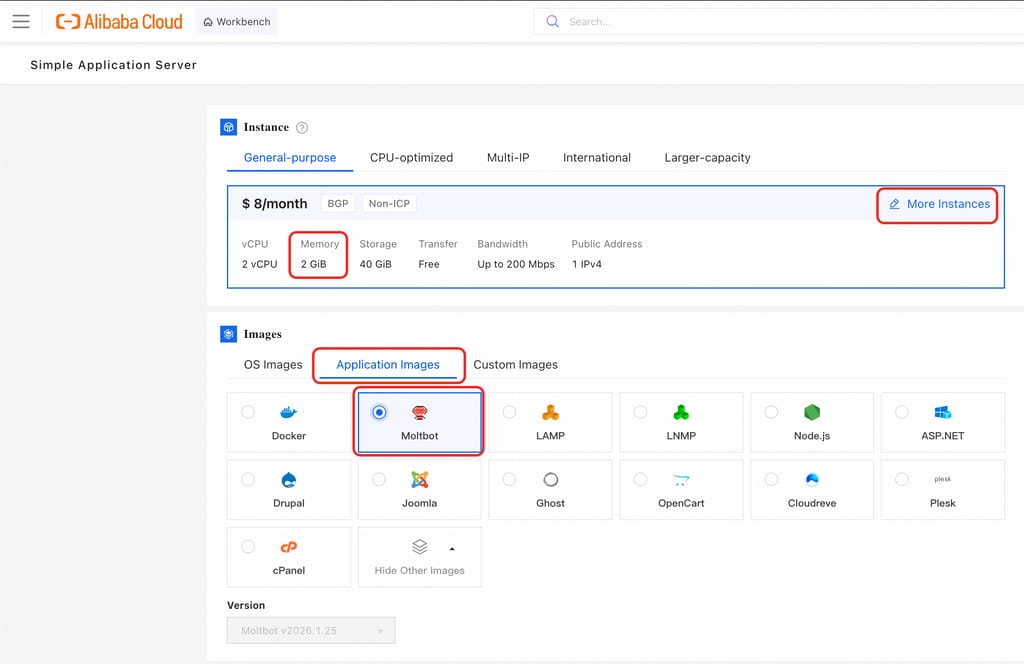Click the Workbench button in header

coord(236,22)
